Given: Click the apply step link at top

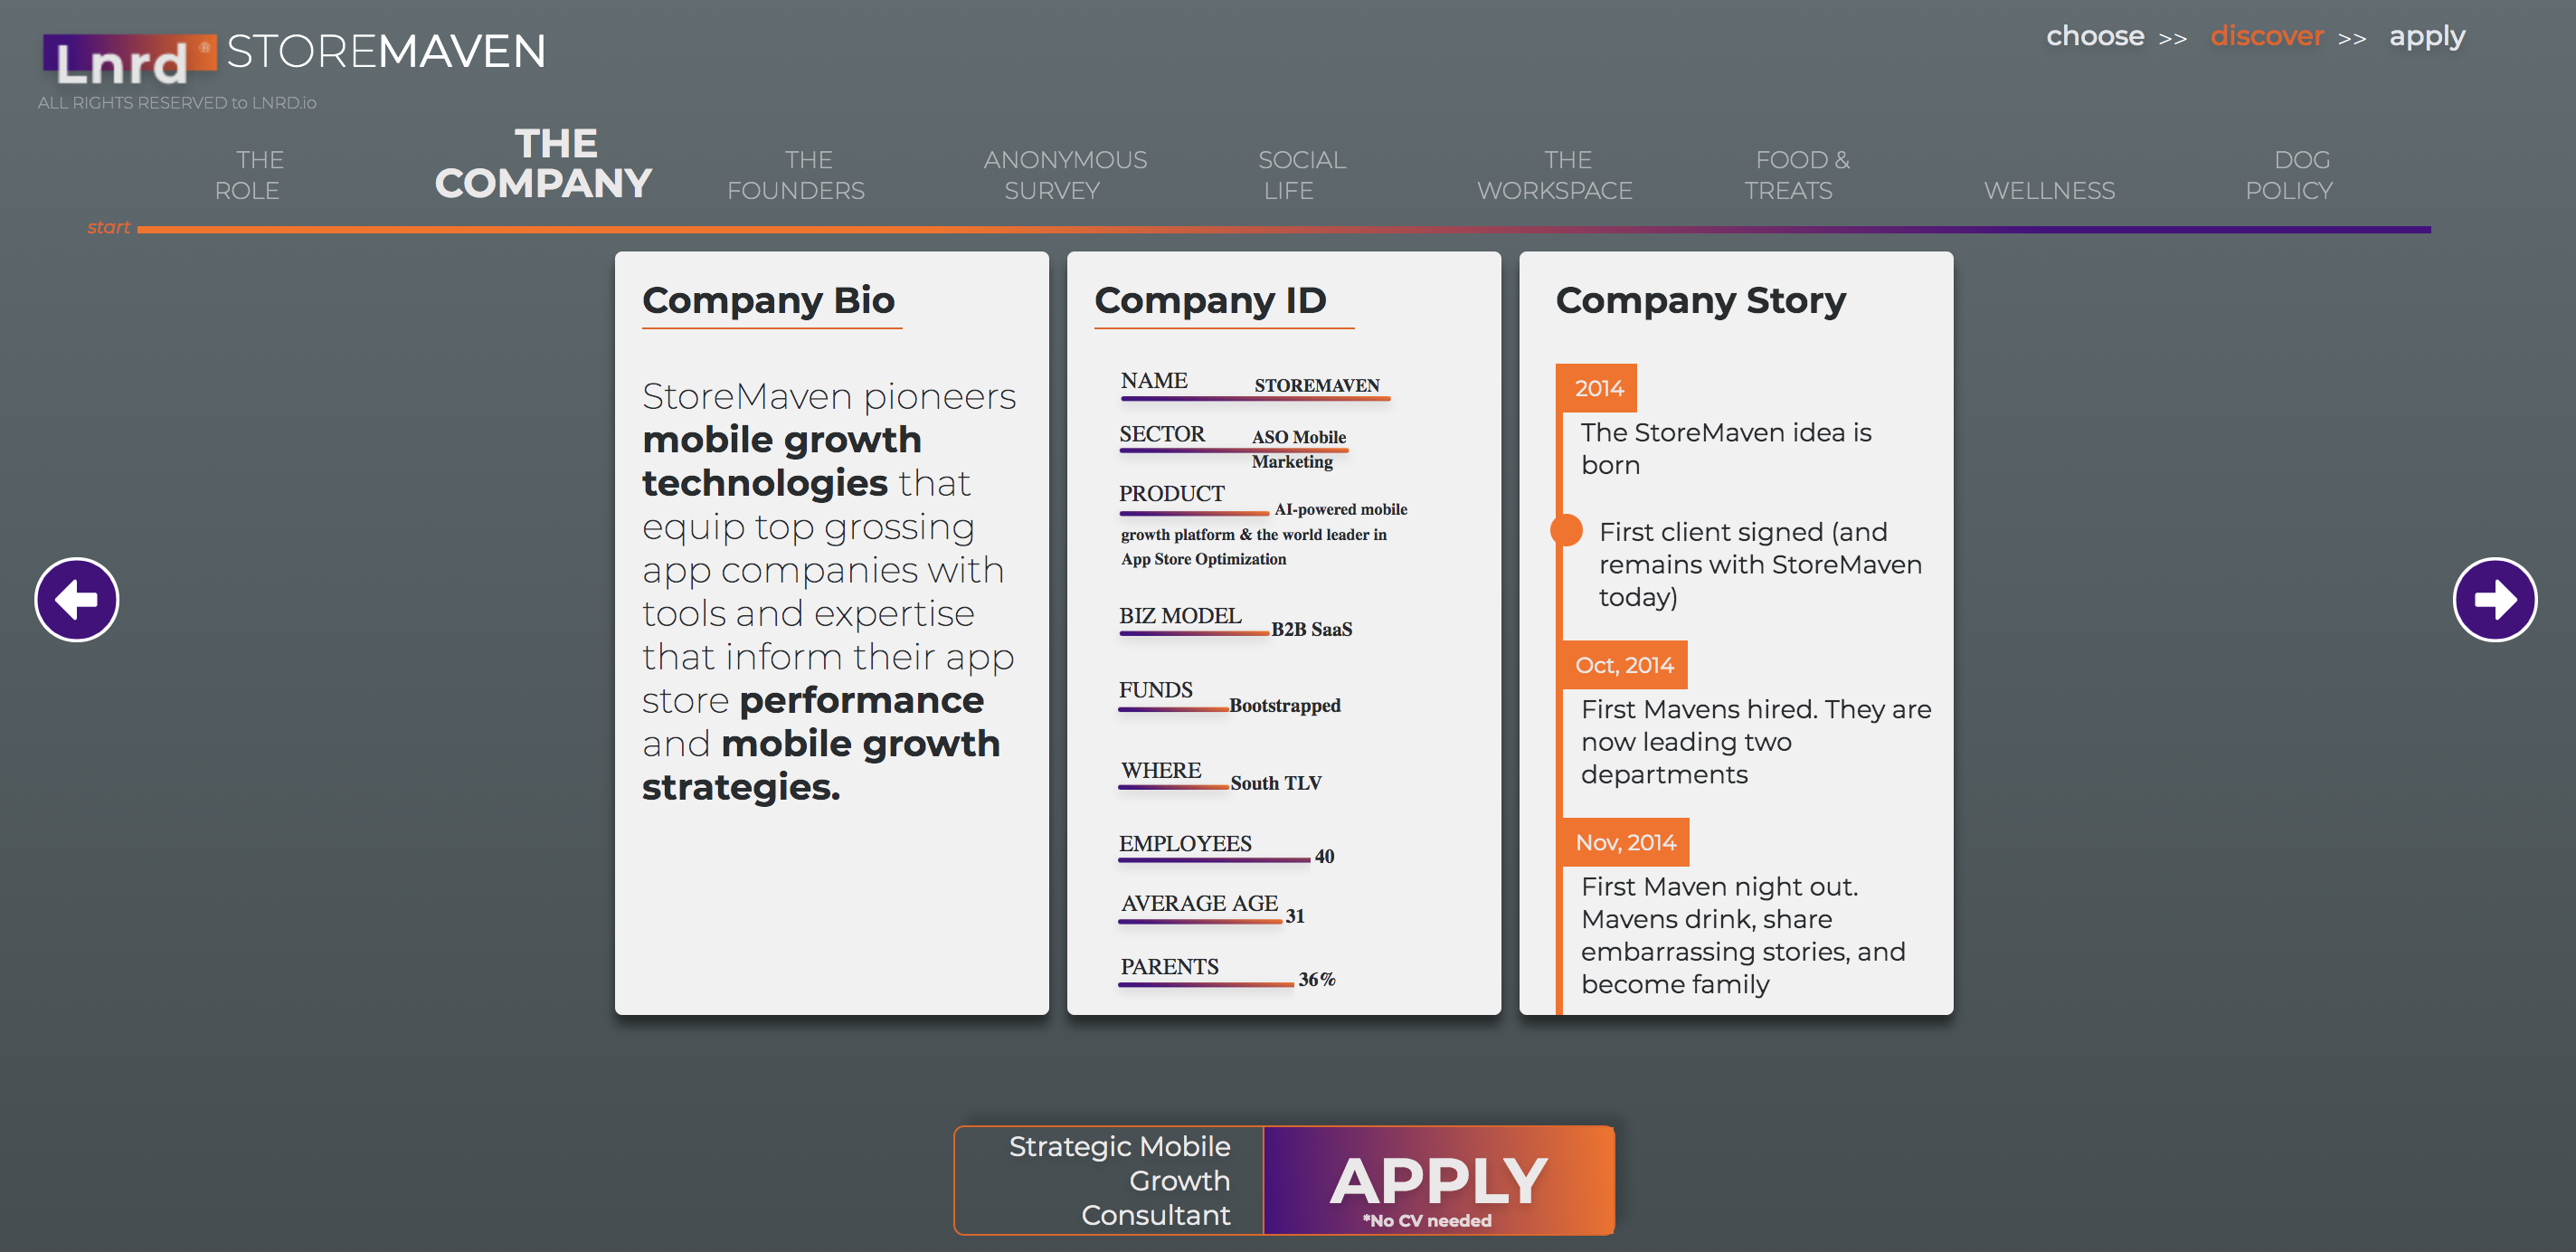Looking at the screenshot, I should pos(2426,37).
